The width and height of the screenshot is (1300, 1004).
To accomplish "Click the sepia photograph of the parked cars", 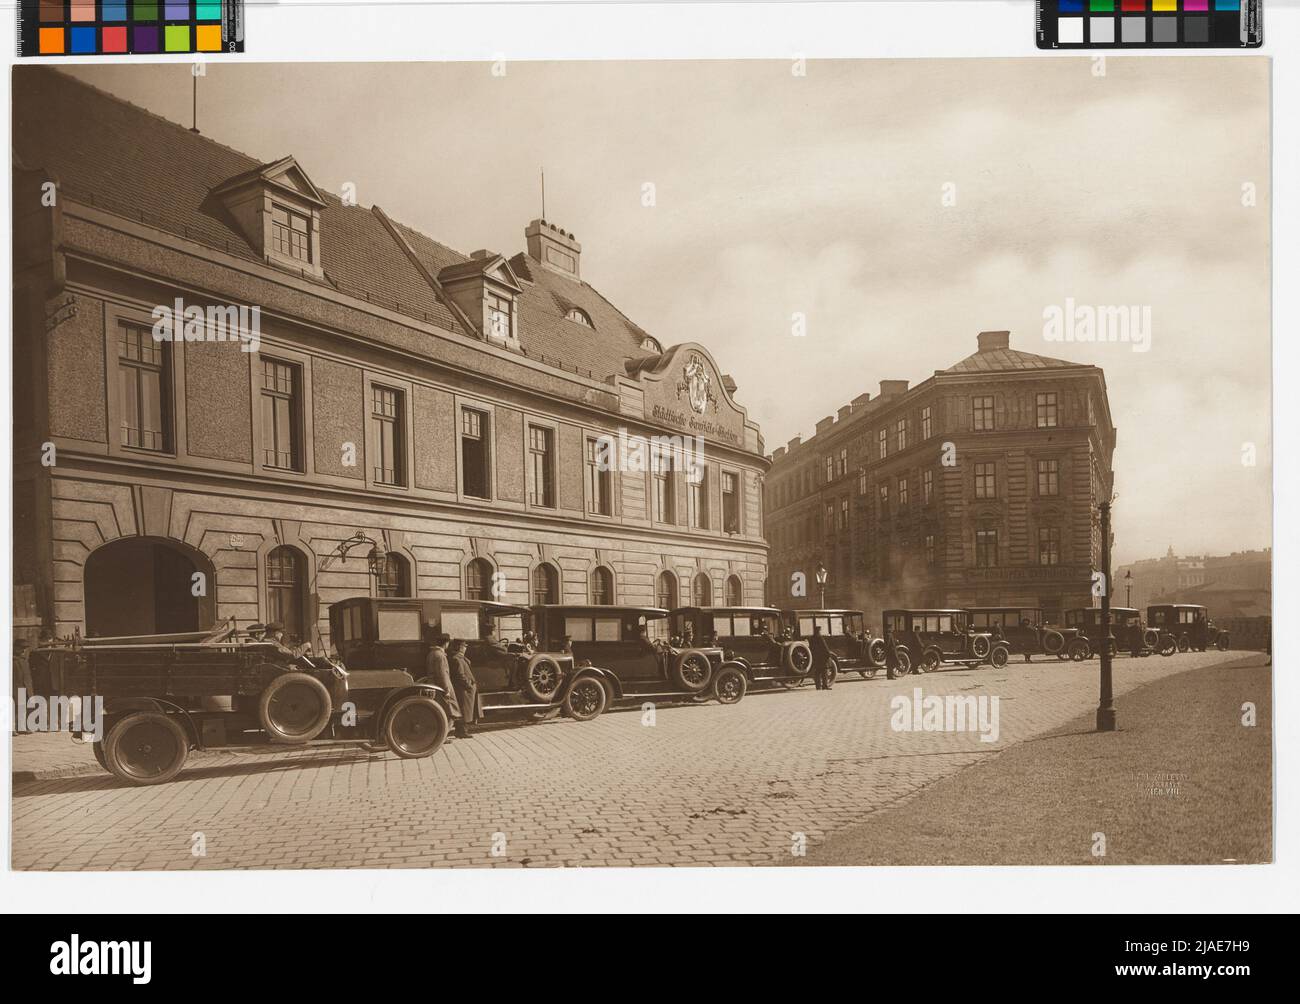I will coord(641,463).
